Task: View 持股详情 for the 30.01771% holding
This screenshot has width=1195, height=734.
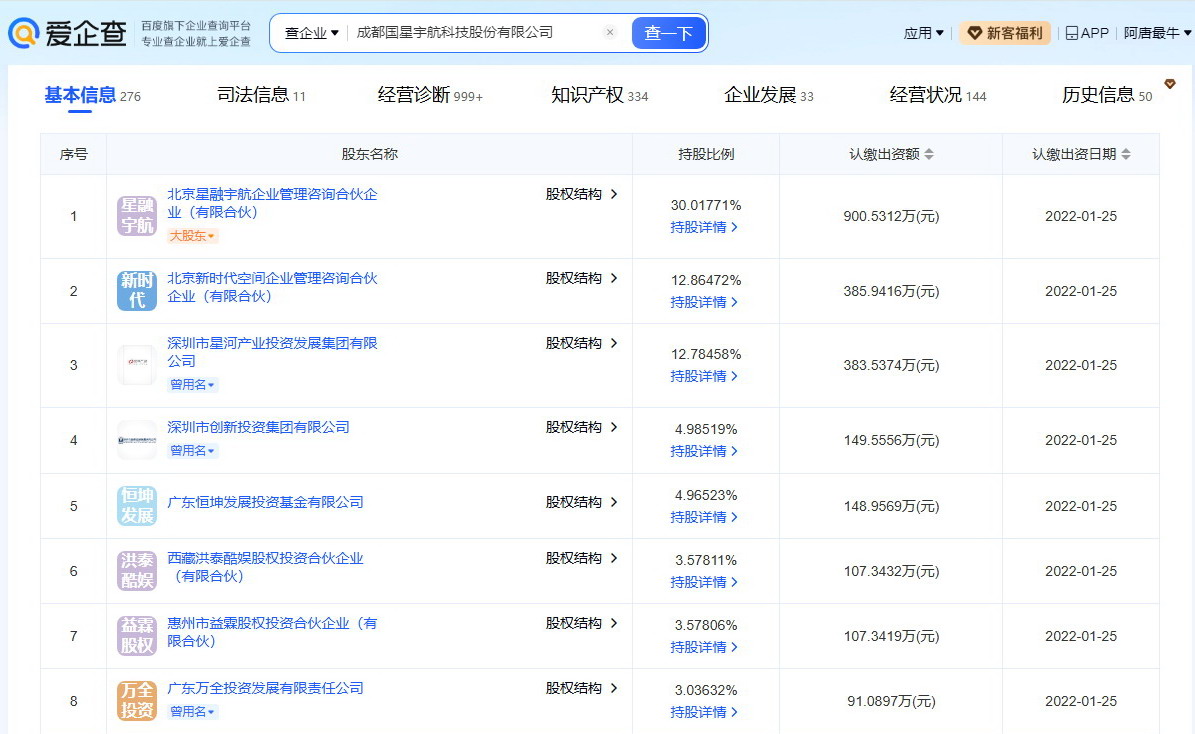Action: 704,227
